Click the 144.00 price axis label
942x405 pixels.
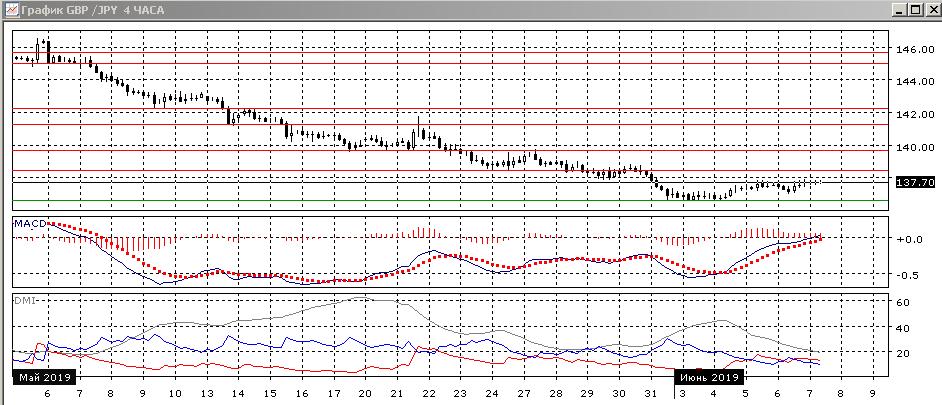pos(913,82)
